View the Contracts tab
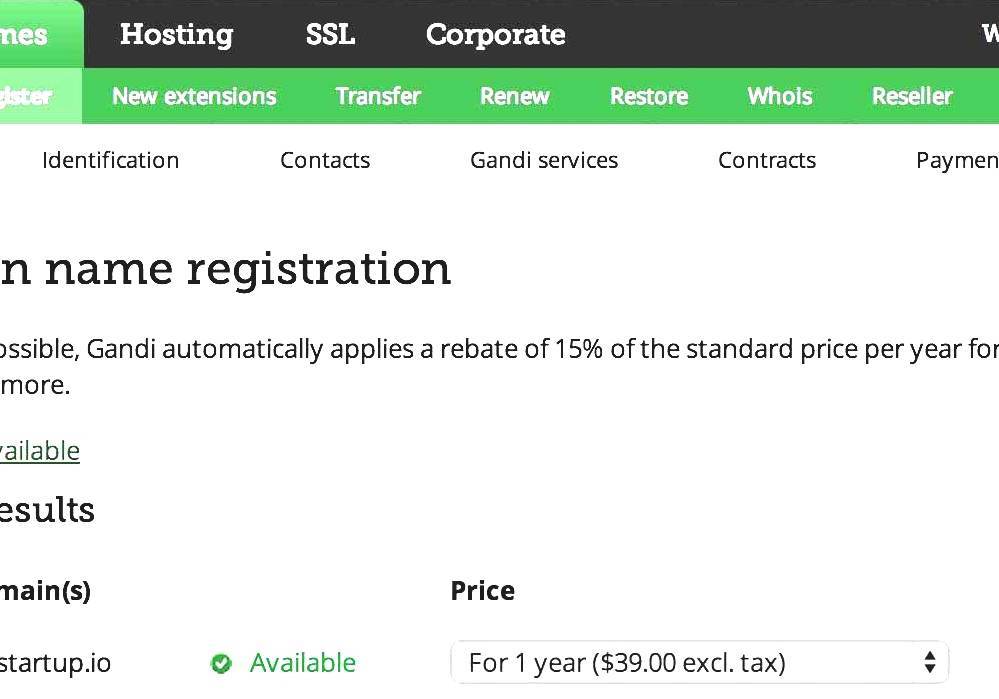 [x=767, y=160]
